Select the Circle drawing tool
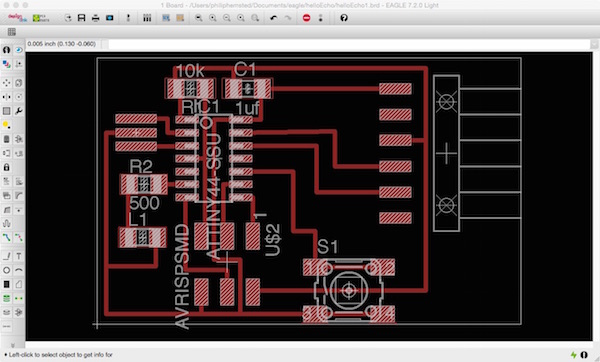Viewport: 600px width, 362px height. 7,270
